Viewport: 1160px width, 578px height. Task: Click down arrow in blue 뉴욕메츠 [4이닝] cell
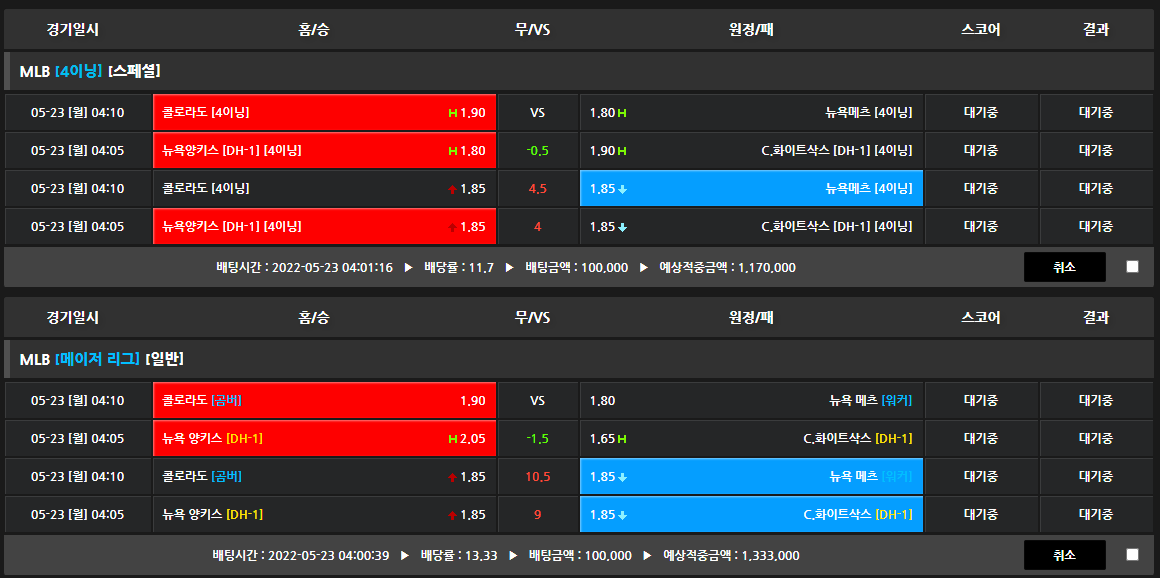[x=622, y=189]
